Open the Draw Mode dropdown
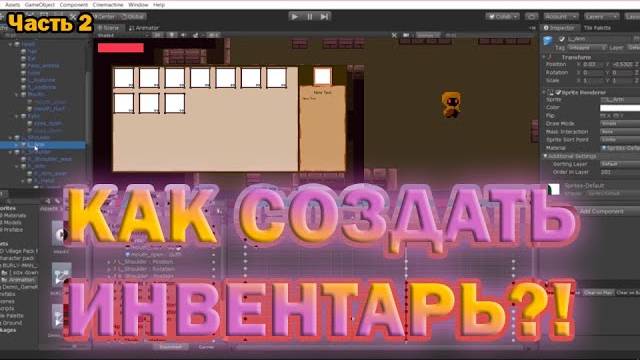This screenshot has height=360, width=640. (620, 124)
